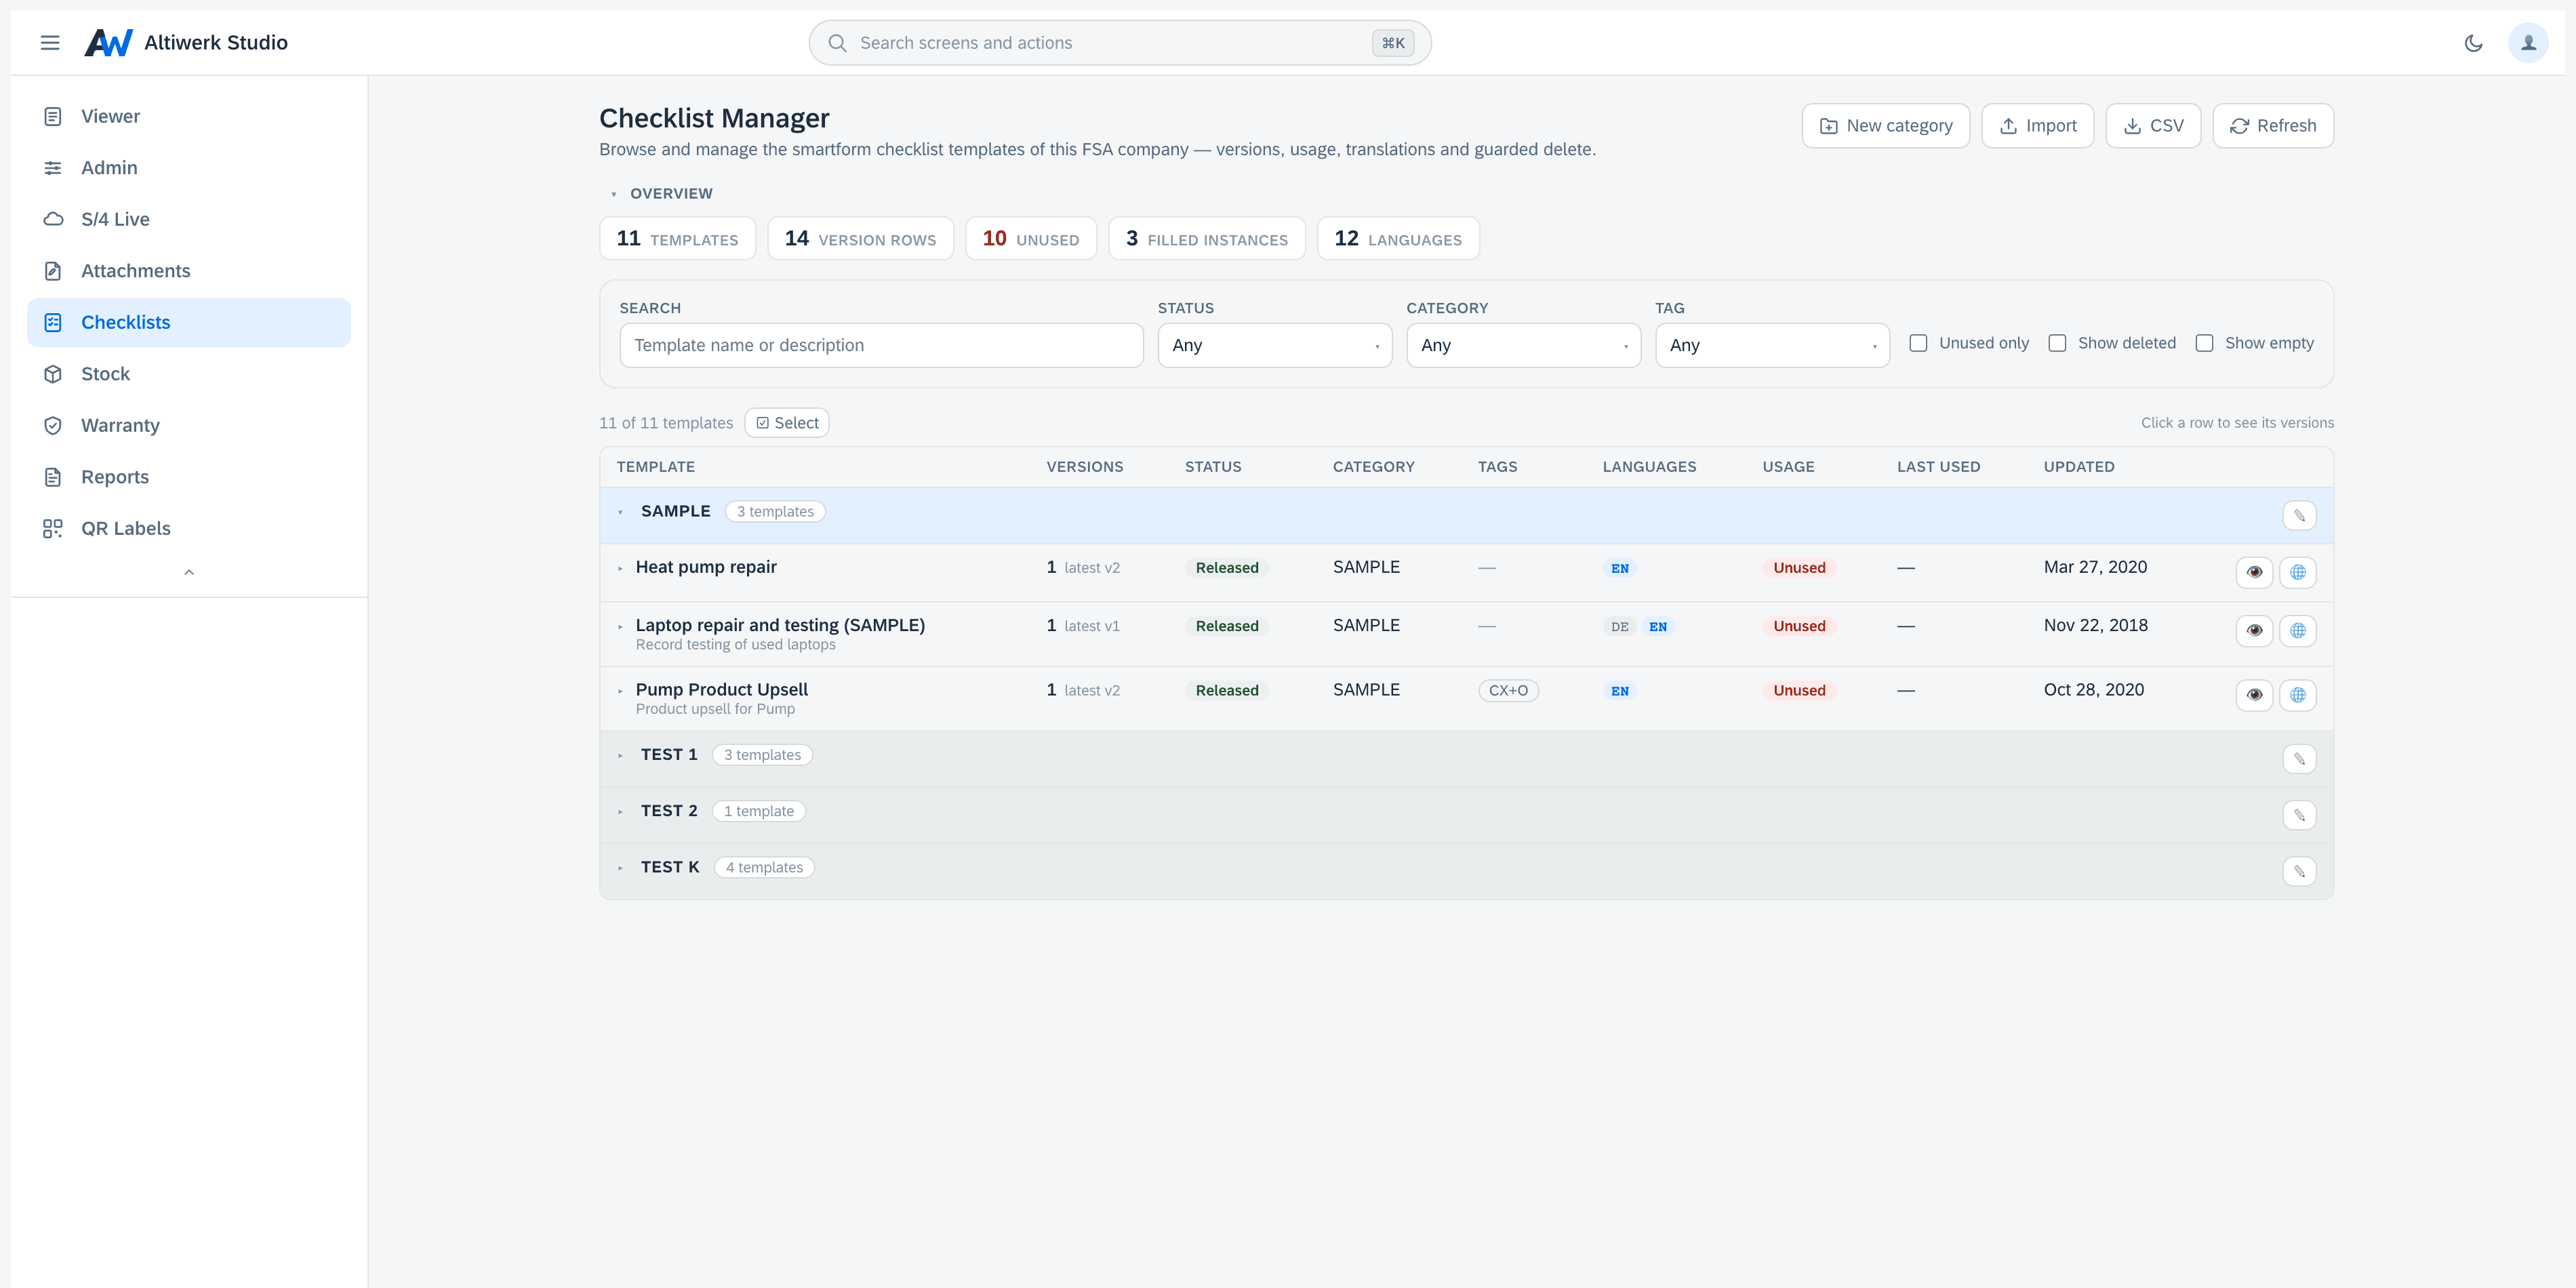Open the user profile avatar
Viewport: 2576px width, 1288px height.
[2528, 43]
